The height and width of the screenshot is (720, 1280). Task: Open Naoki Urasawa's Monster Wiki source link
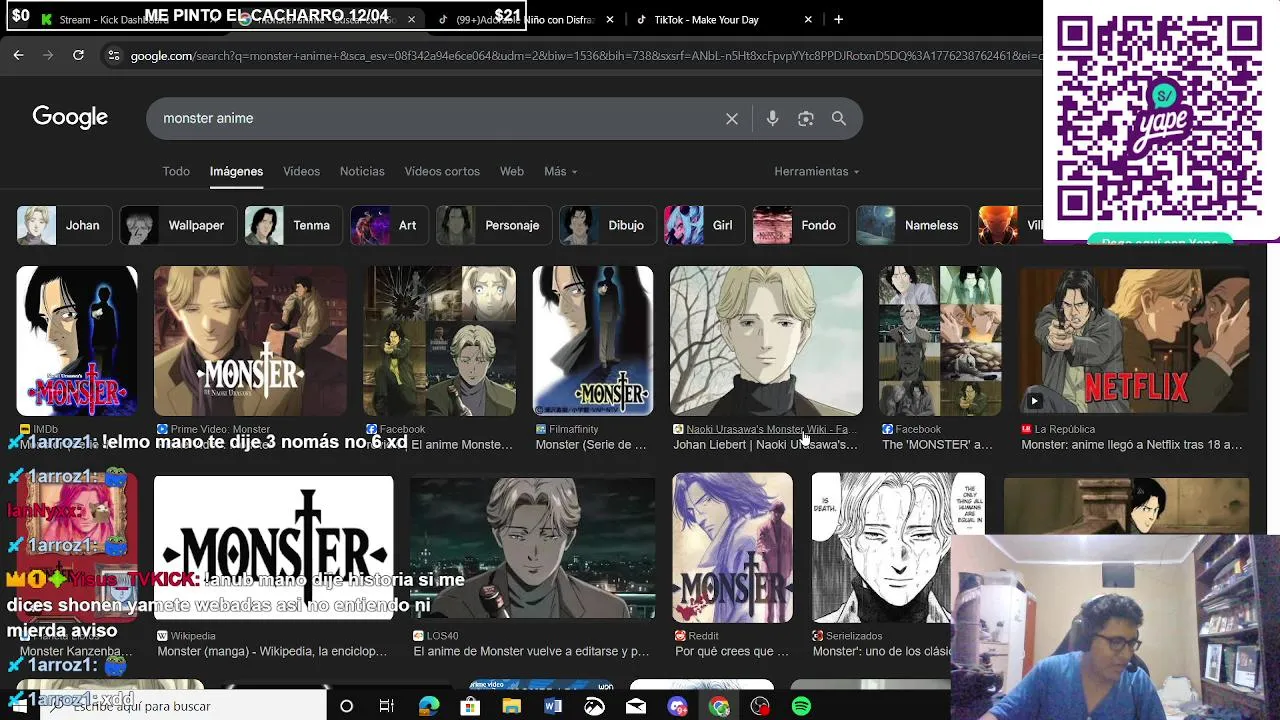pos(766,429)
